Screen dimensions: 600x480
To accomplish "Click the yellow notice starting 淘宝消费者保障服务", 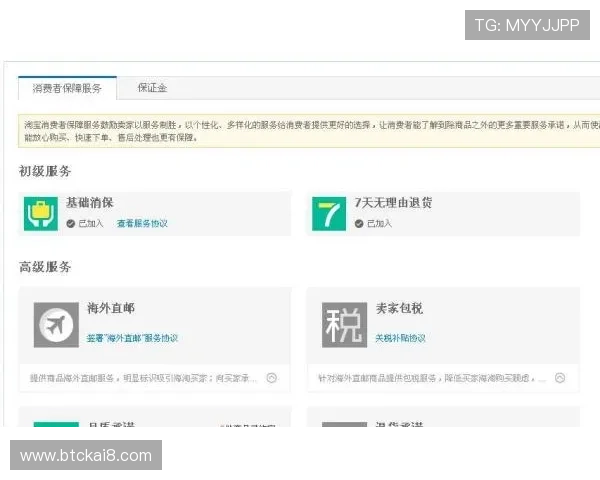I will 309,131.
